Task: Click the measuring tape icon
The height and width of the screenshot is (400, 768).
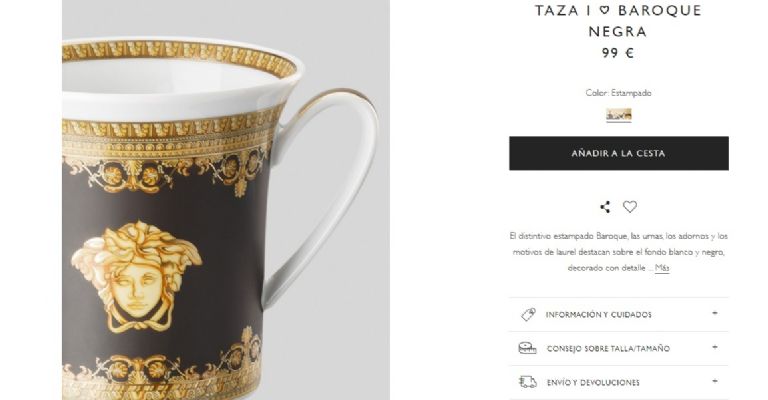Action: 528,348
